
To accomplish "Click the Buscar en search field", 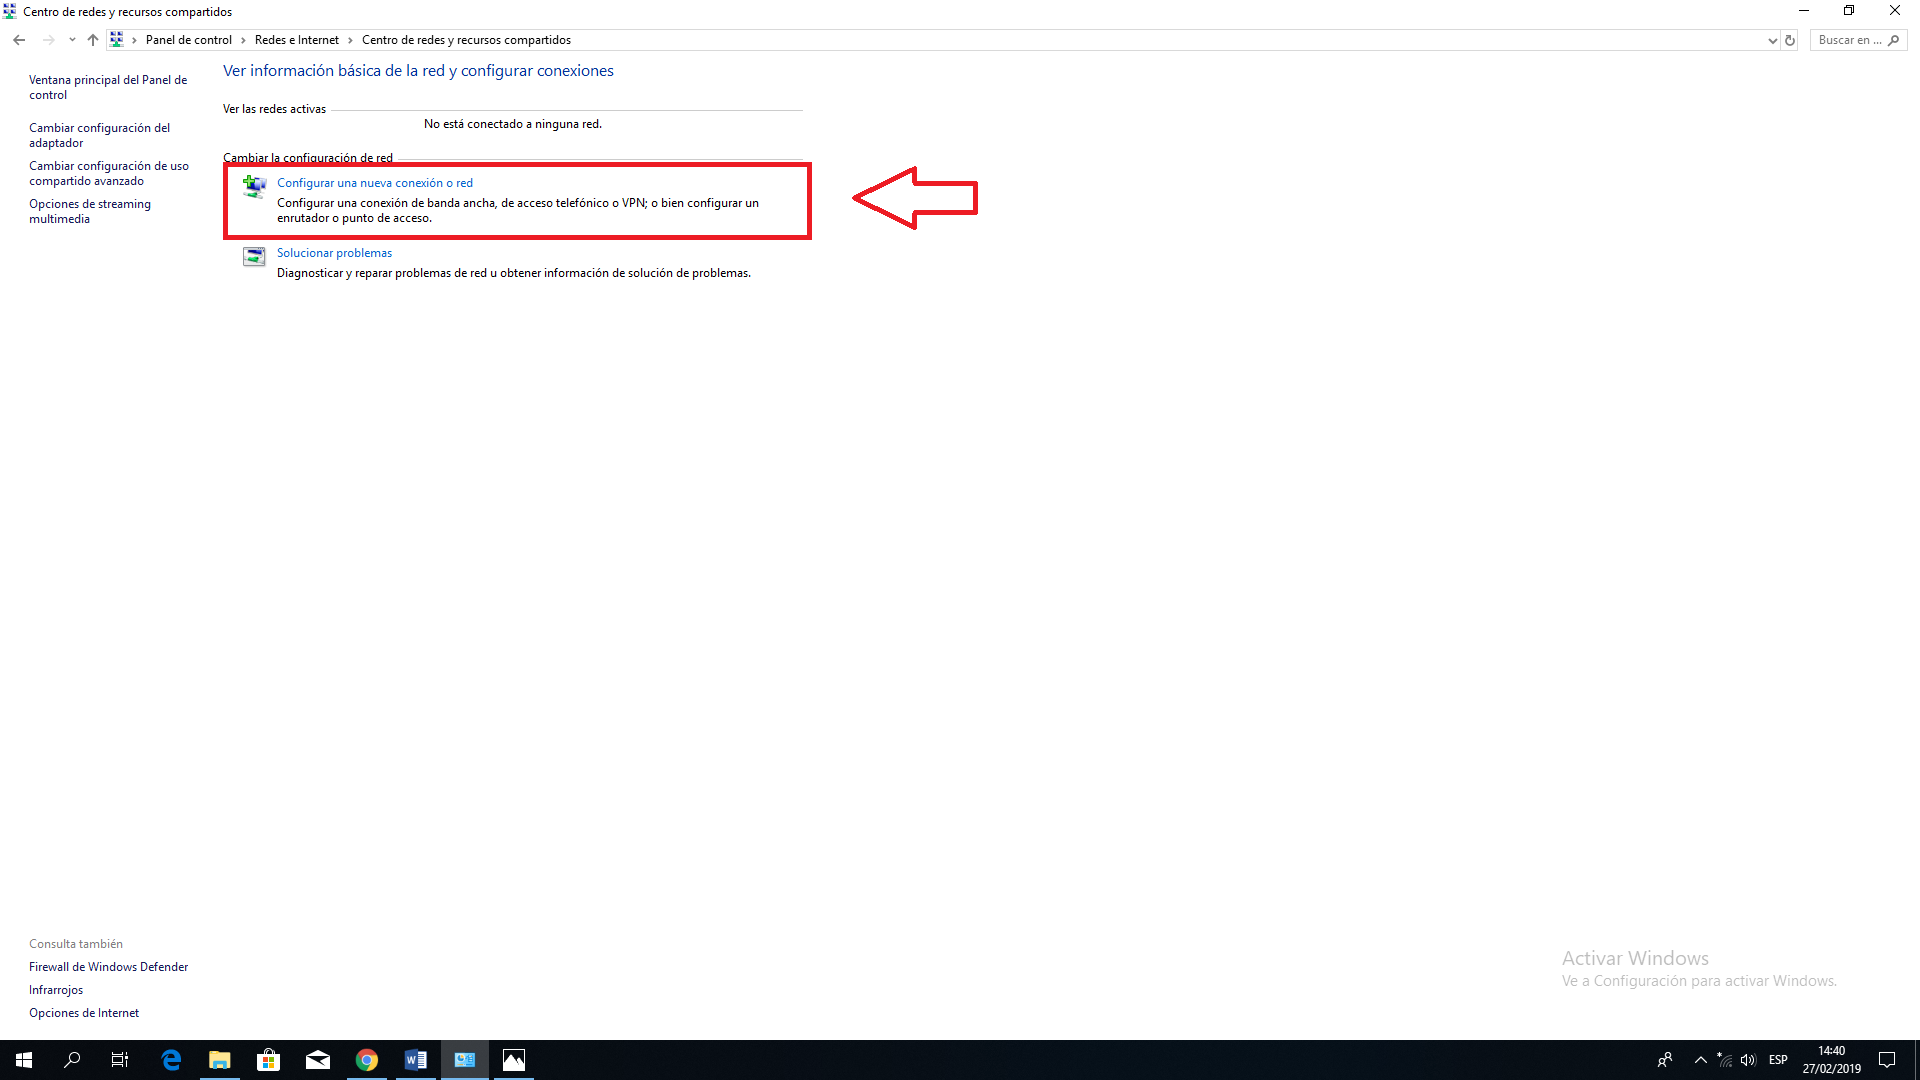I will point(1848,40).
